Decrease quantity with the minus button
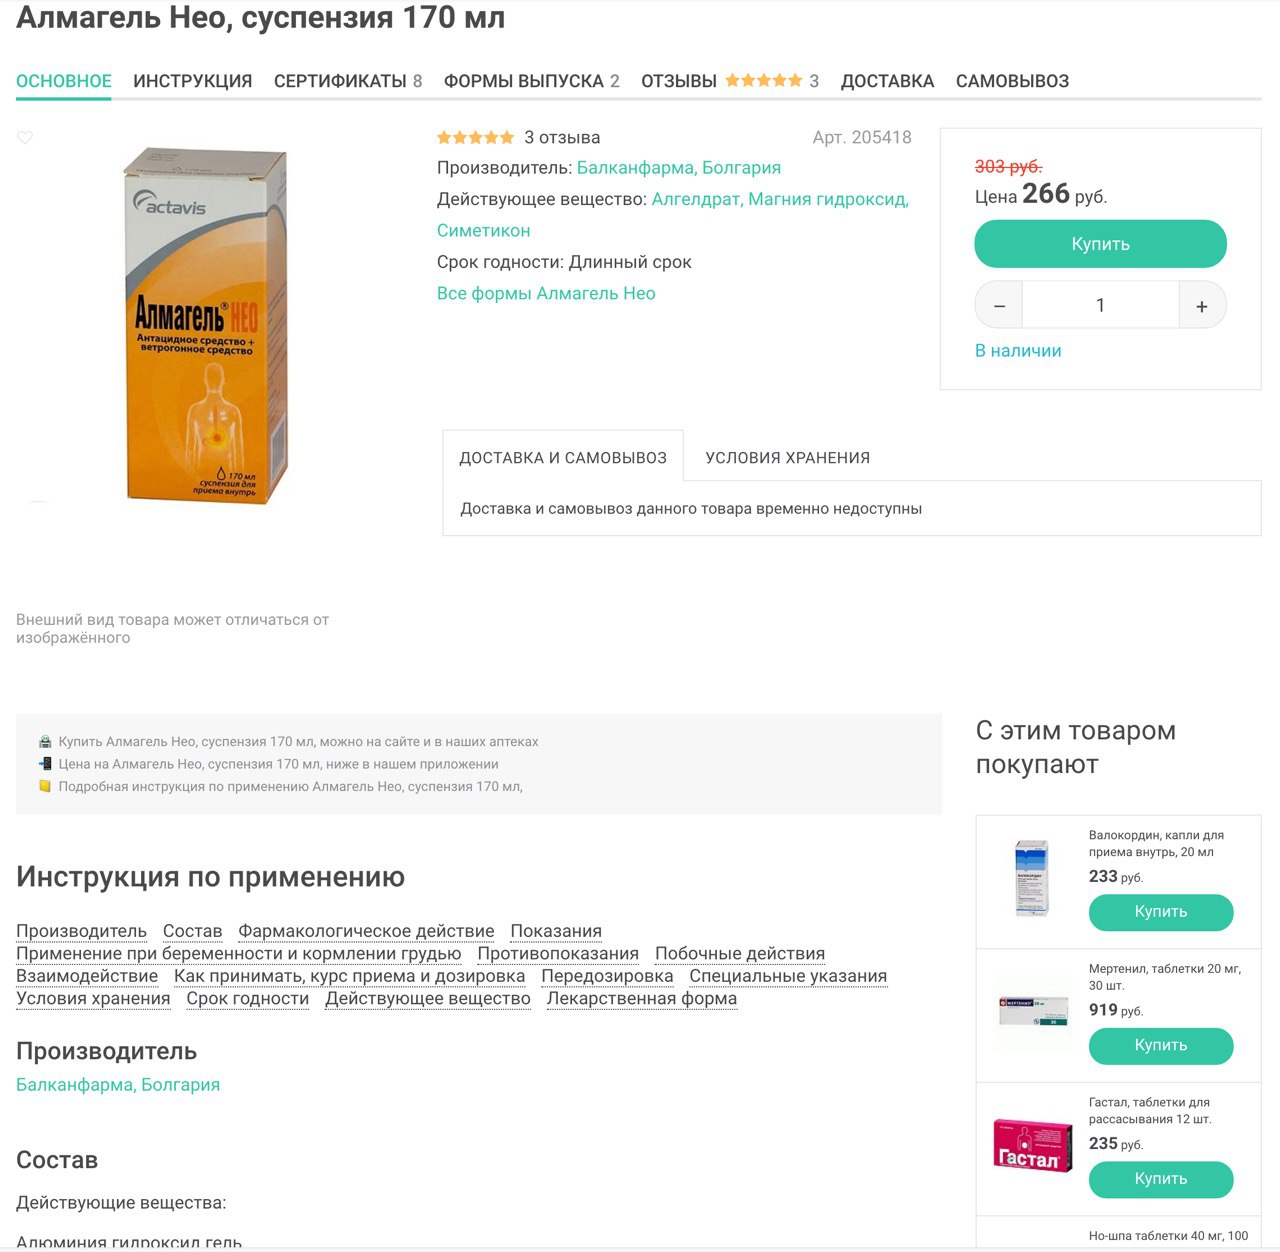1280x1252 pixels. tap(999, 306)
